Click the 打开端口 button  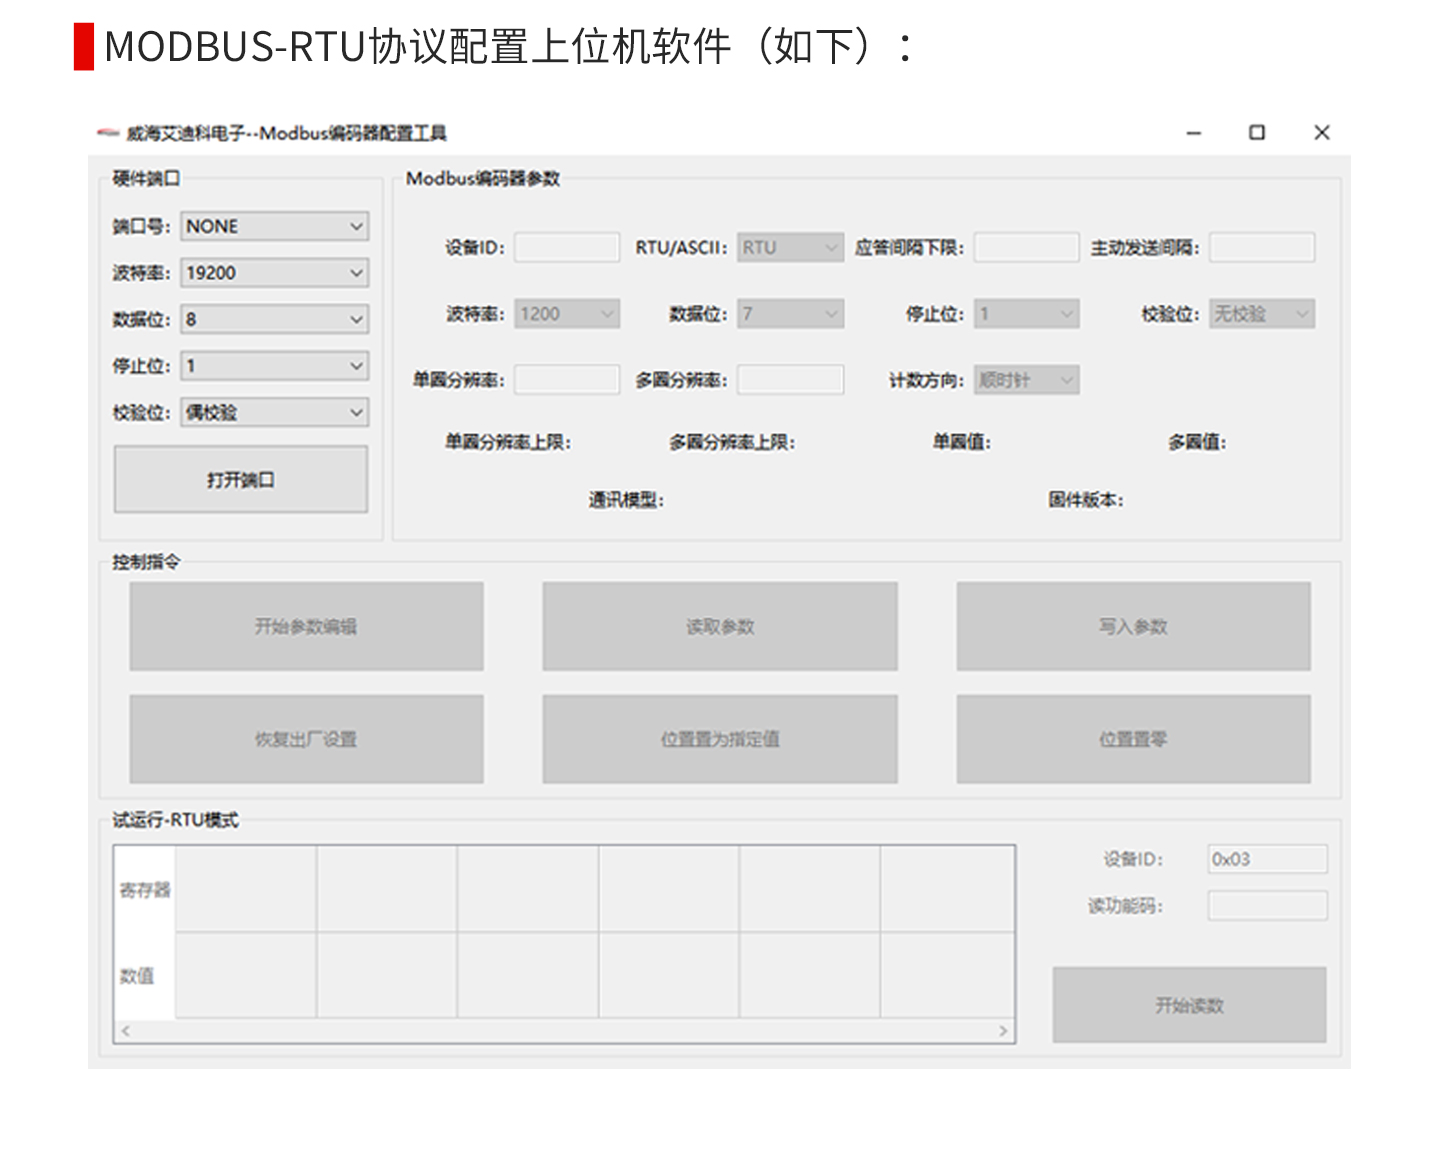[241, 480]
